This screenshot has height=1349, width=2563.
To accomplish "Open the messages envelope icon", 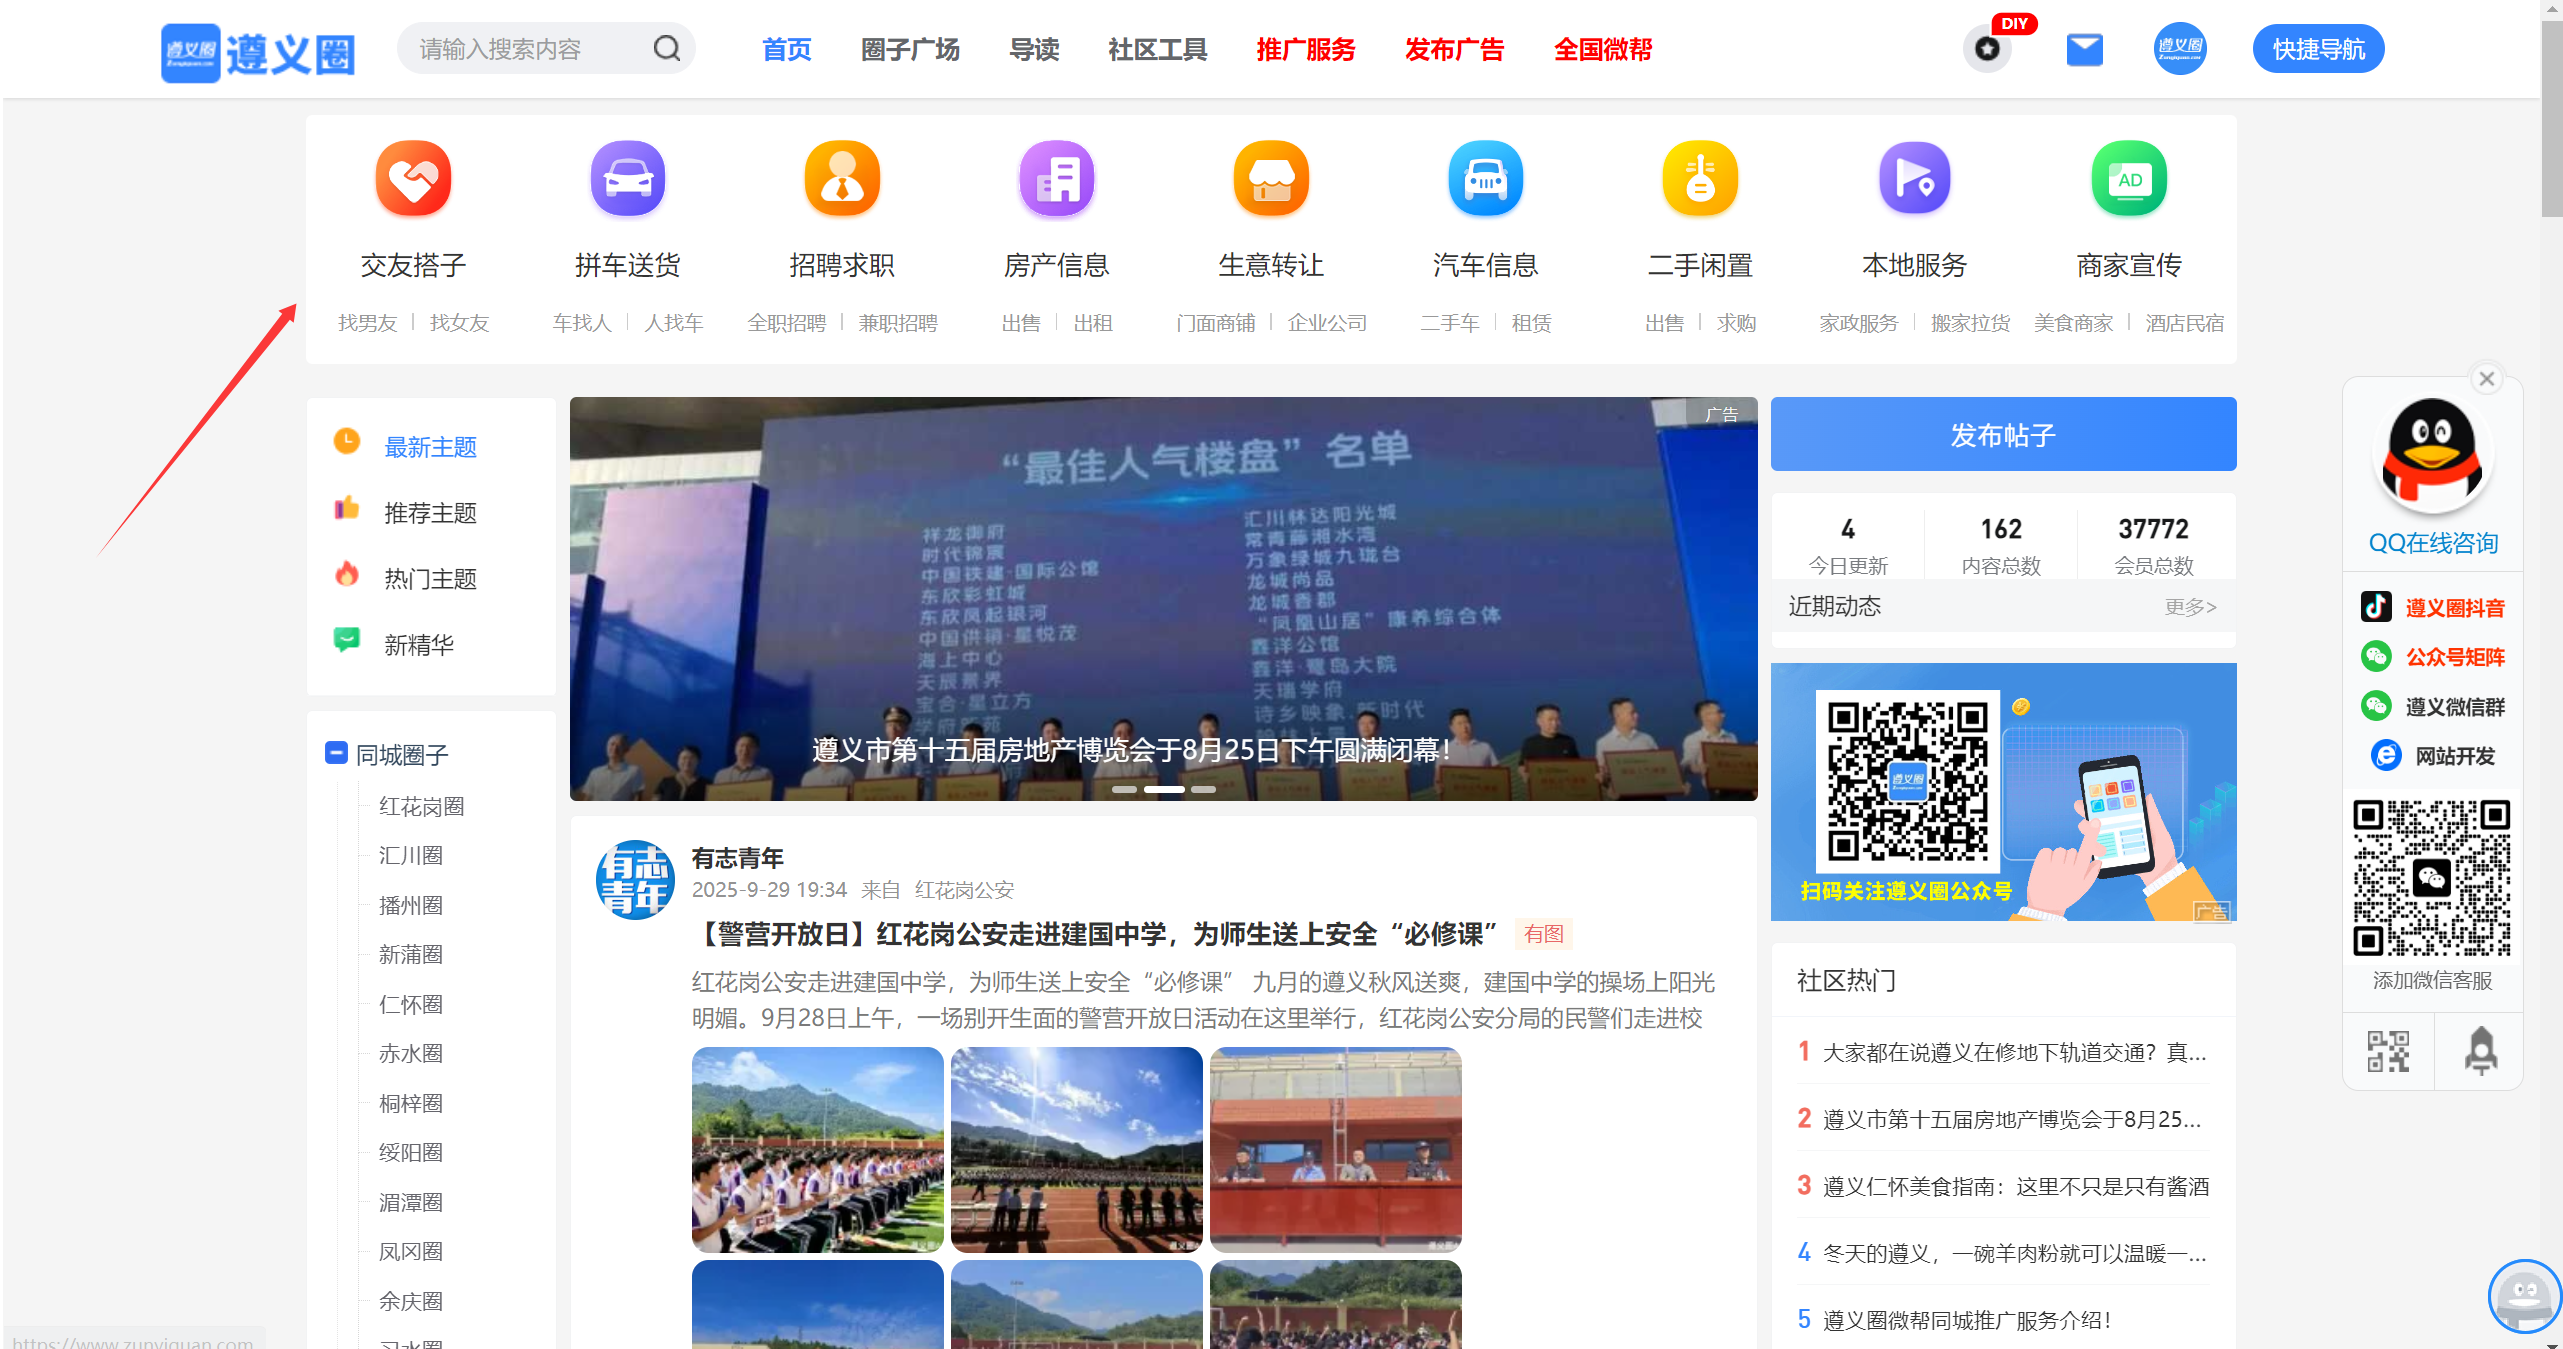I will (x=2084, y=49).
